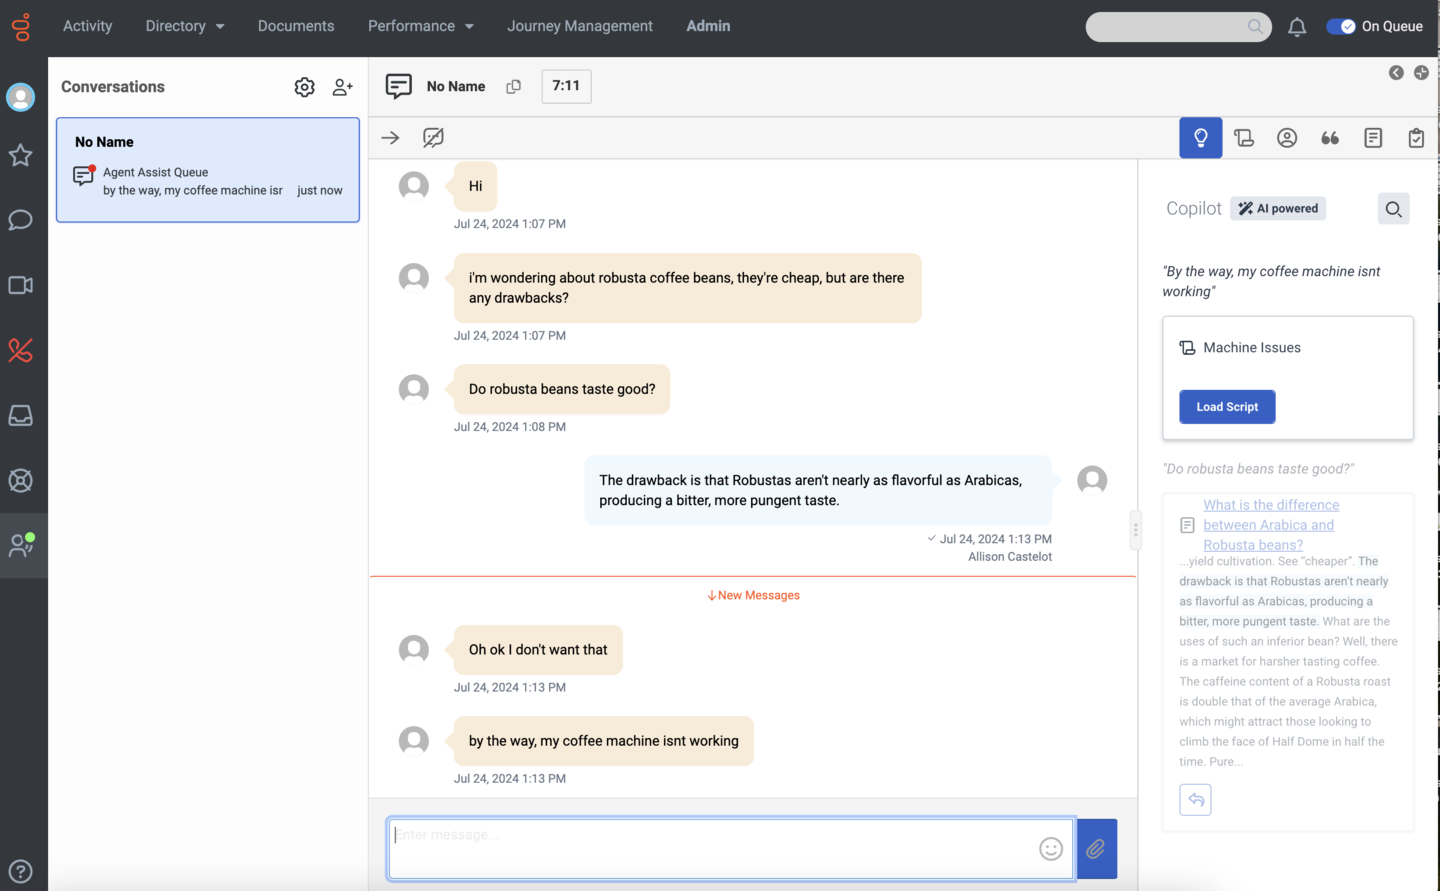Open the Copilot search icon
The image size is (1440, 891).
(1393, 209)
